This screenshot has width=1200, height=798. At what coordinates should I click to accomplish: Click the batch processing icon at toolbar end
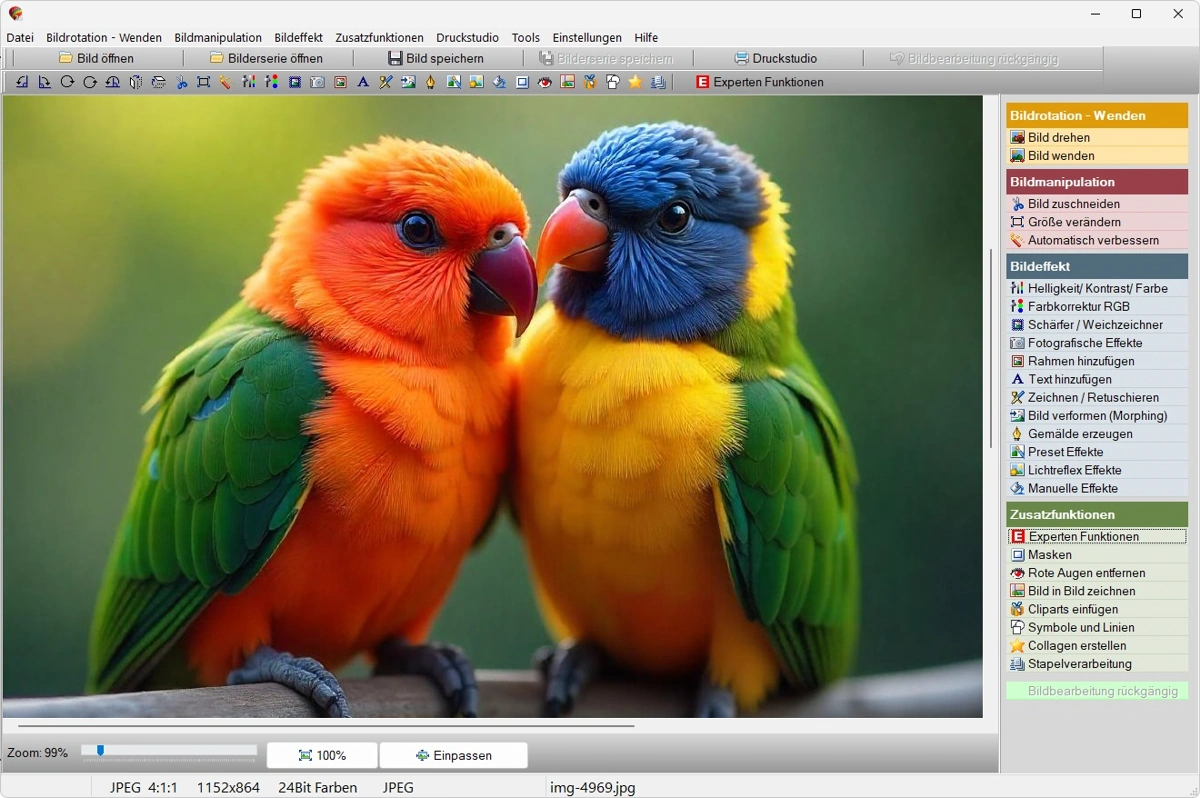[656, 82]
